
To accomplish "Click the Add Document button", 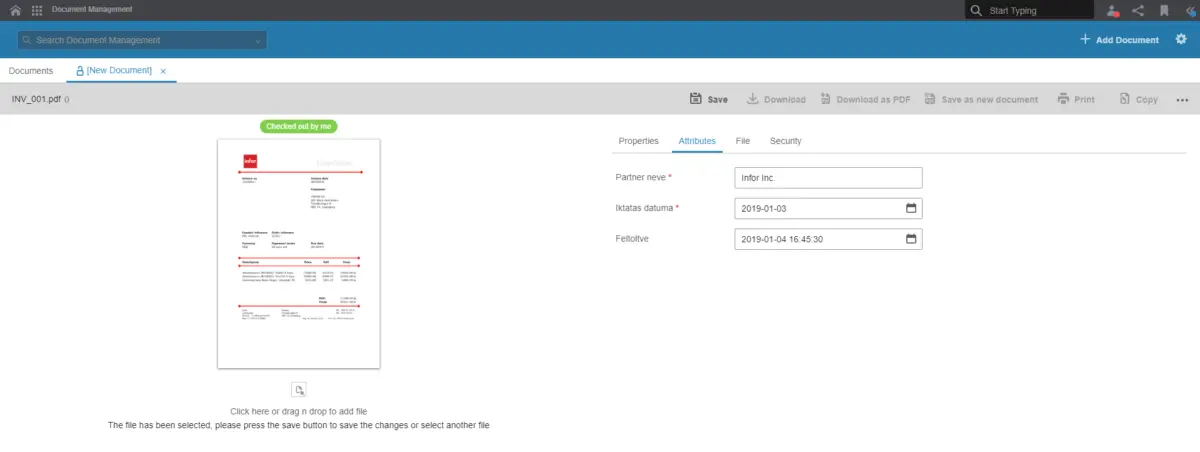I will click(1119, 40).
